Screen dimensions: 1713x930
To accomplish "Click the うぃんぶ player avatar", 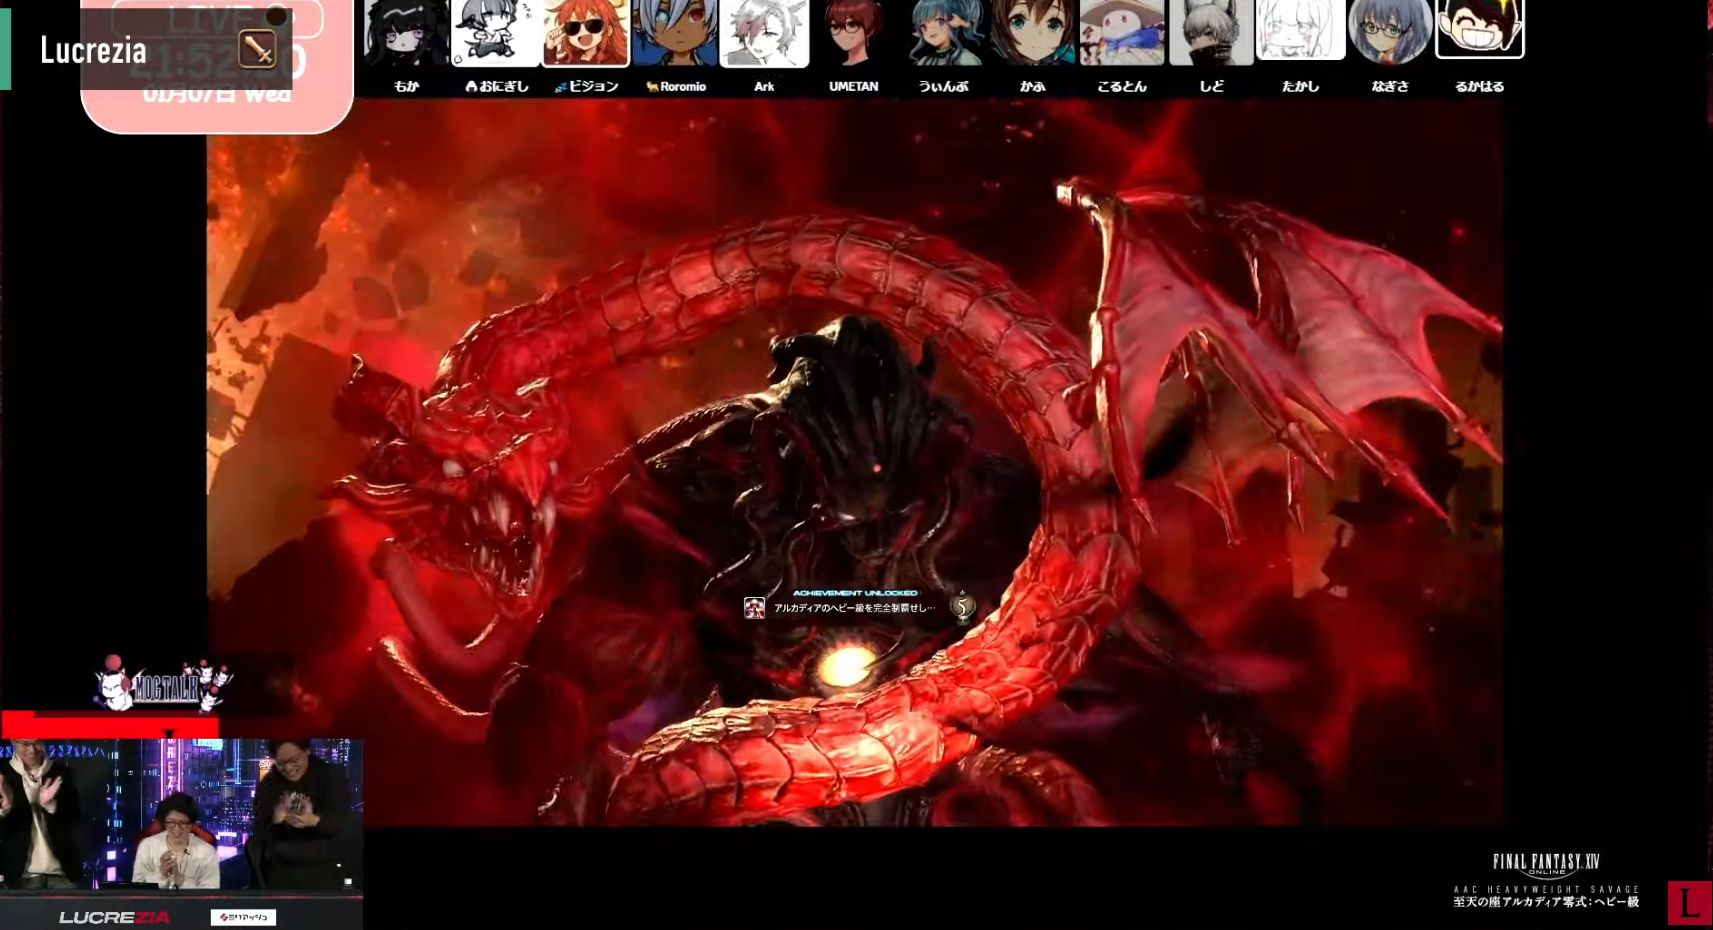I will (x=943, y=32).
